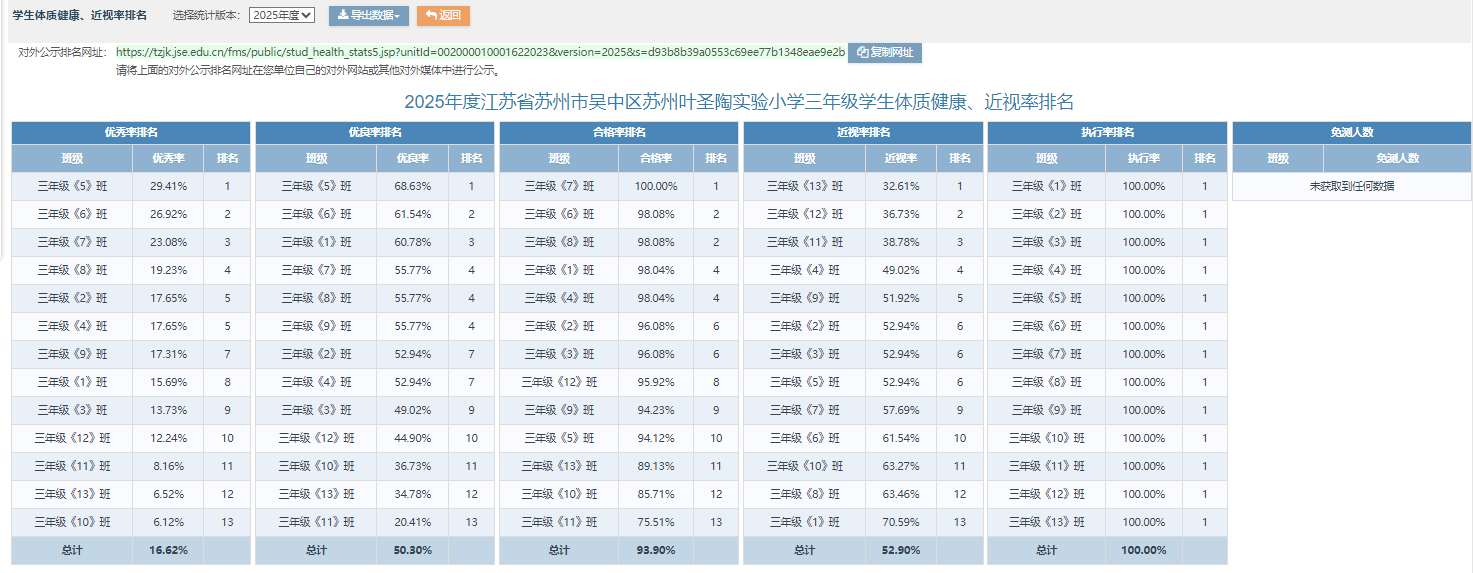This screenshot has height=573, width=1473.
Task: Select the 29.41% excellent rate cell
Action: tap(168, 186)
